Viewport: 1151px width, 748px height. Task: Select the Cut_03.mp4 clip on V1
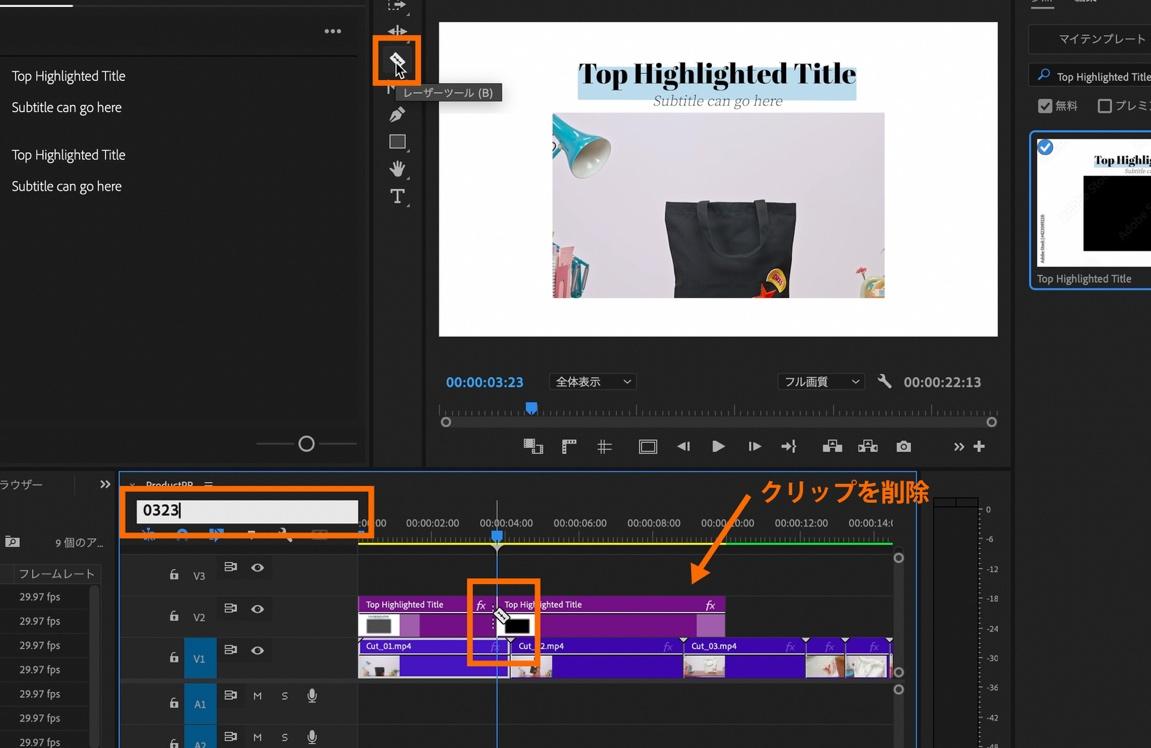744,658
